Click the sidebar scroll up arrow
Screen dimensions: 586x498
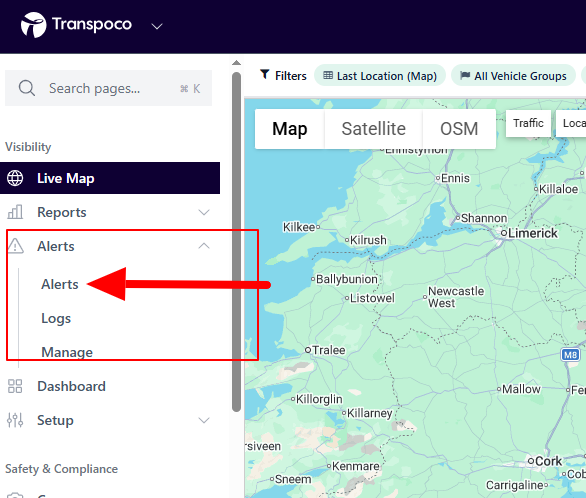point(236,63)
